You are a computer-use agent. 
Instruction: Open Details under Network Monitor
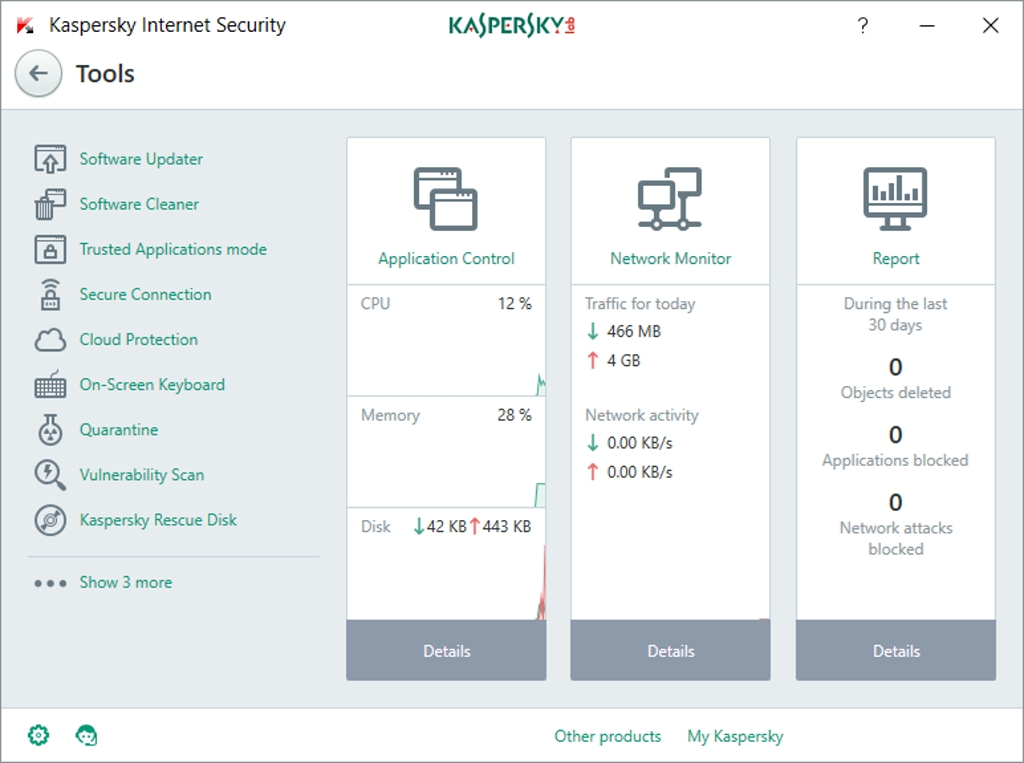(670, 651)
